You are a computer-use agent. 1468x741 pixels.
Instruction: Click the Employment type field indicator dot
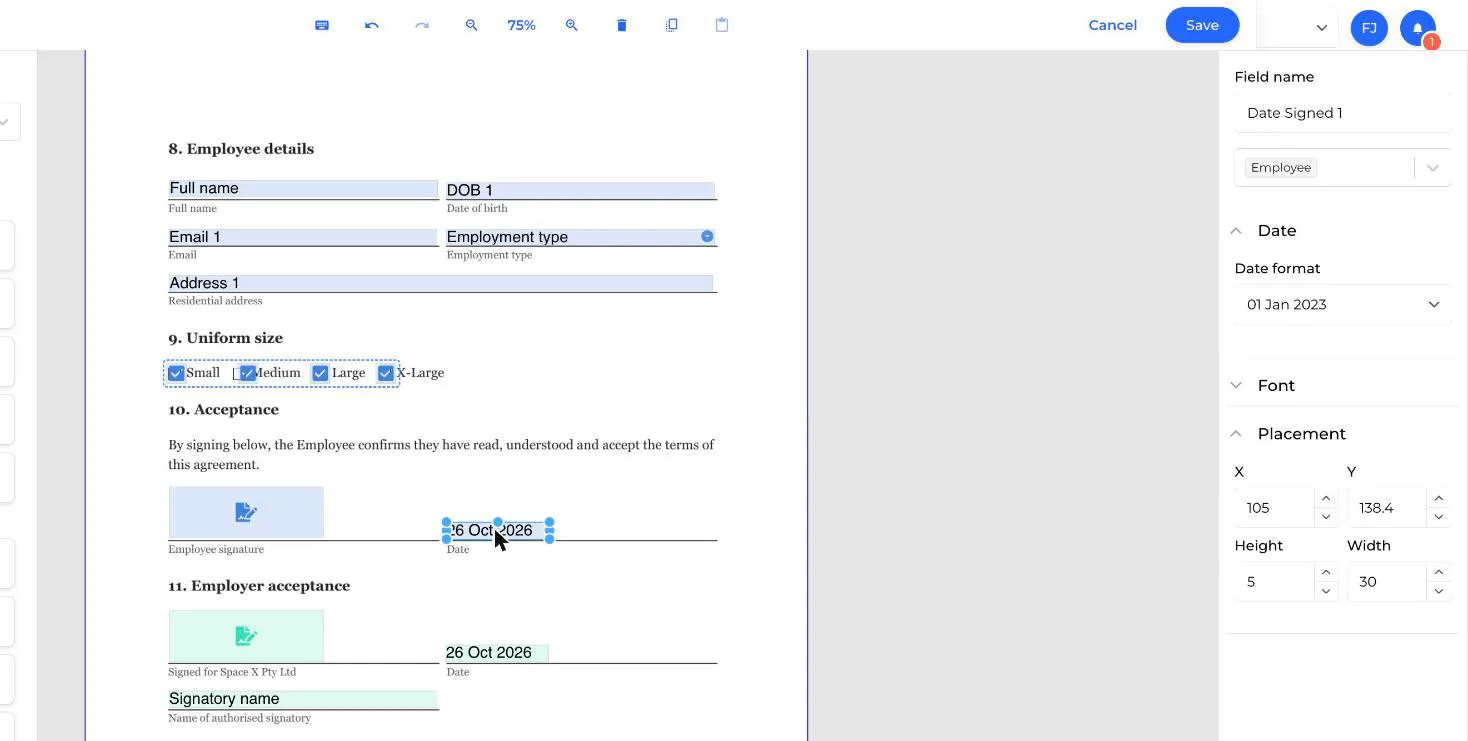tap(707, 236)
